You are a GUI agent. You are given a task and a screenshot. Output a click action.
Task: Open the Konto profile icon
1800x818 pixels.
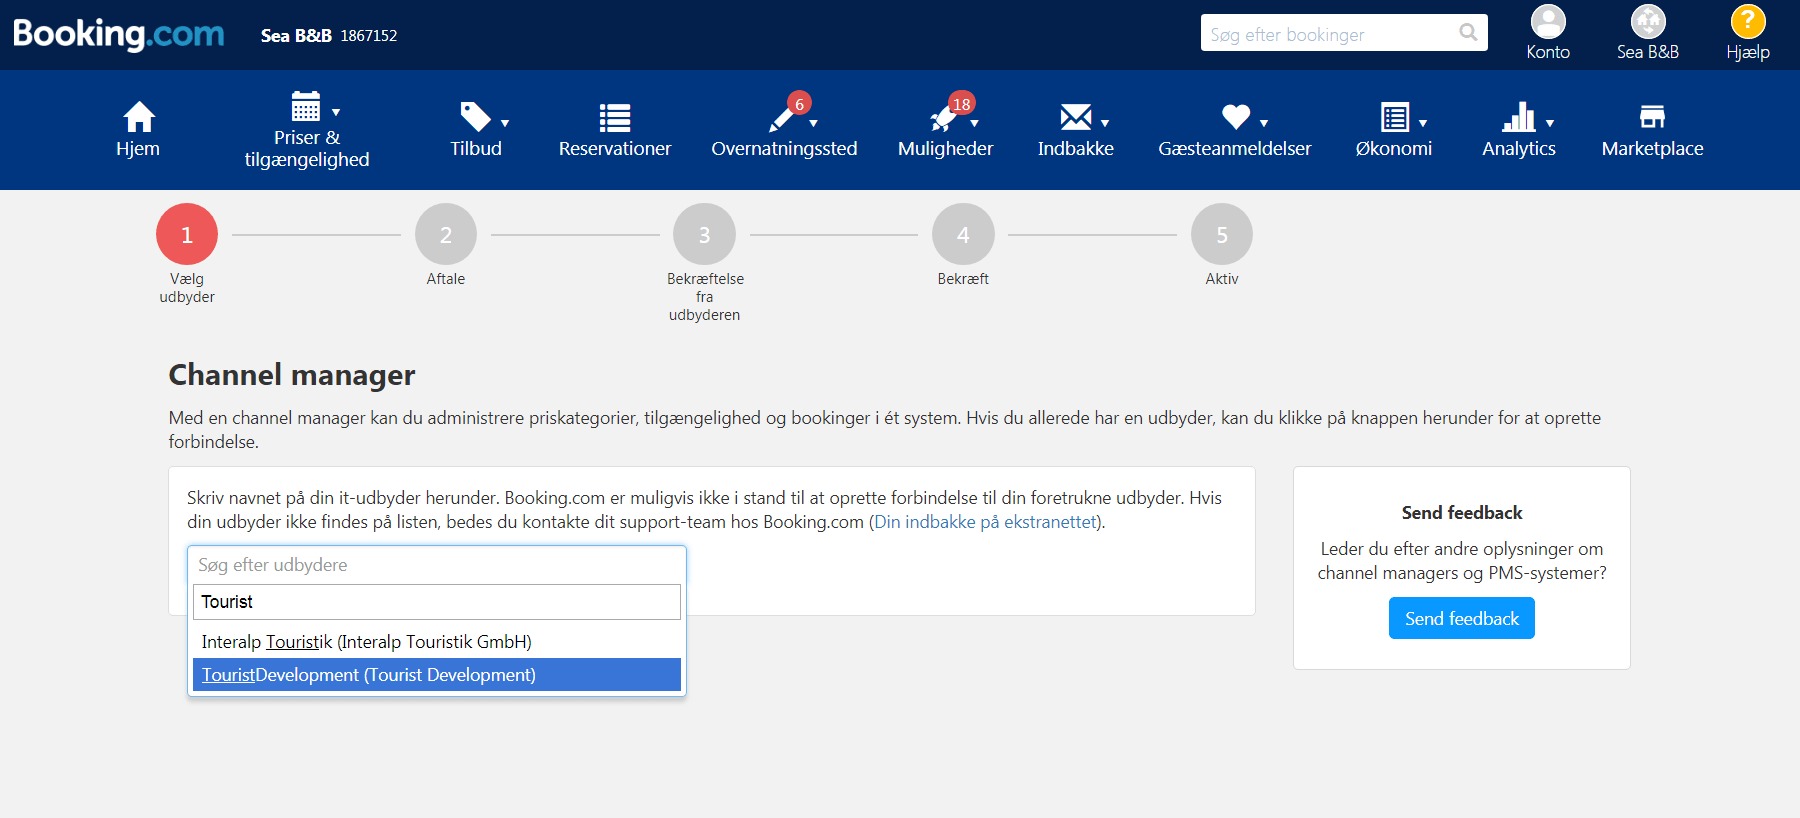tap(1547, 22)
